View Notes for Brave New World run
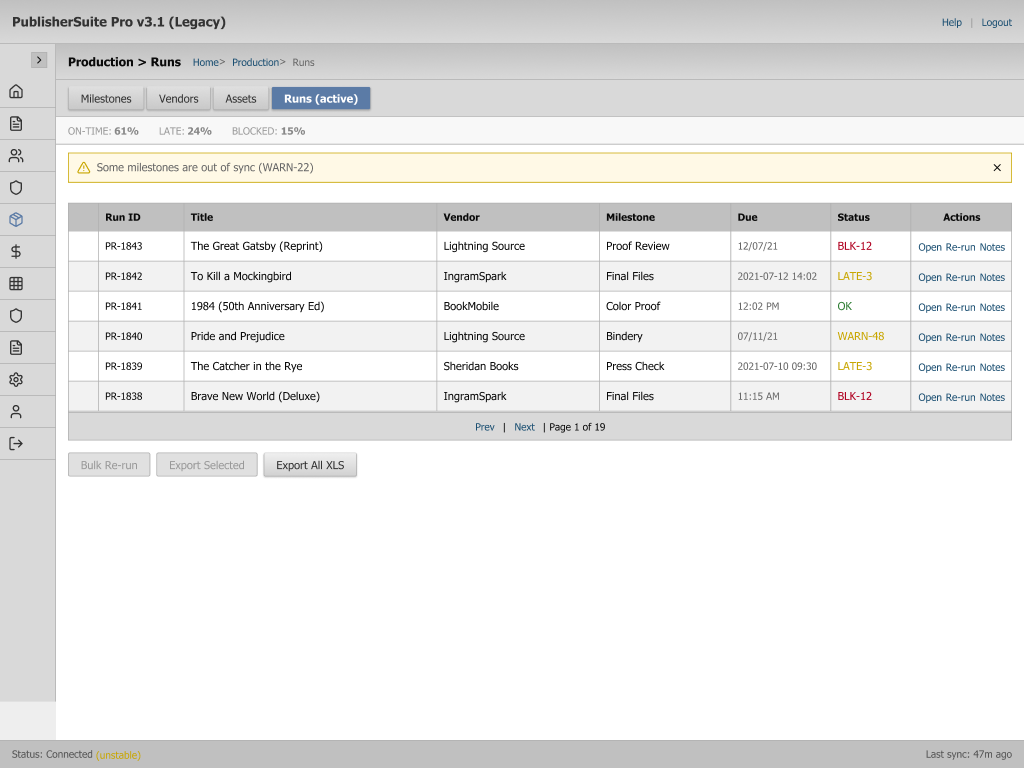Screen dimensions: 1024x768 (x=992, y=397)
